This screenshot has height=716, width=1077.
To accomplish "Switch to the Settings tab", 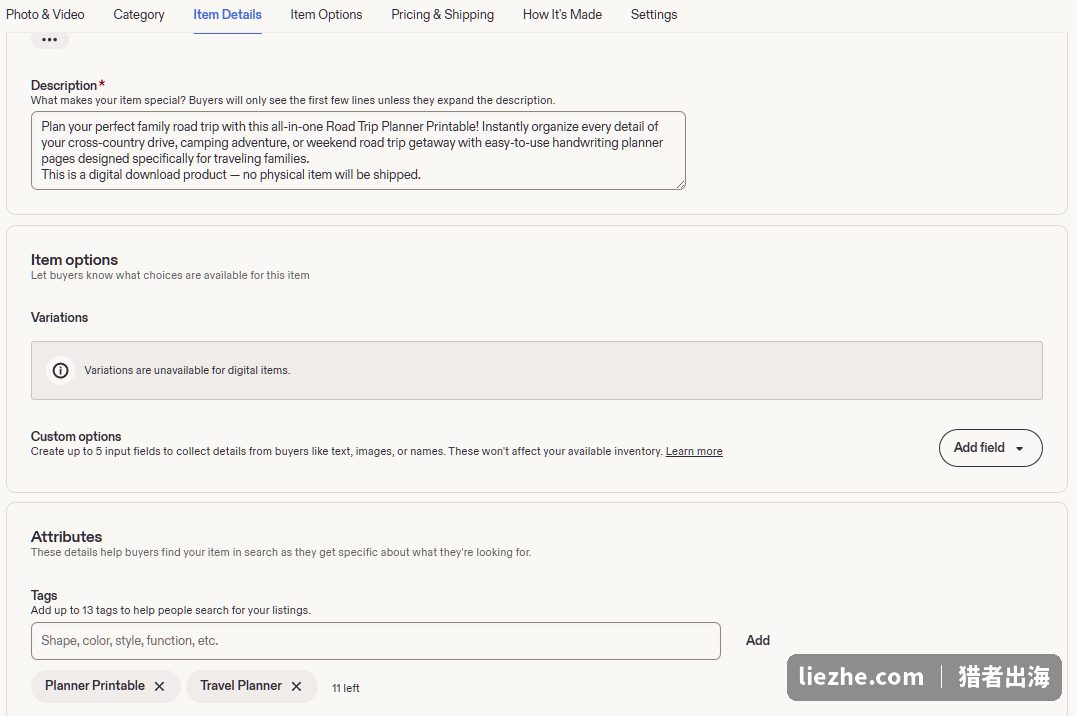I will coord(654,14).
